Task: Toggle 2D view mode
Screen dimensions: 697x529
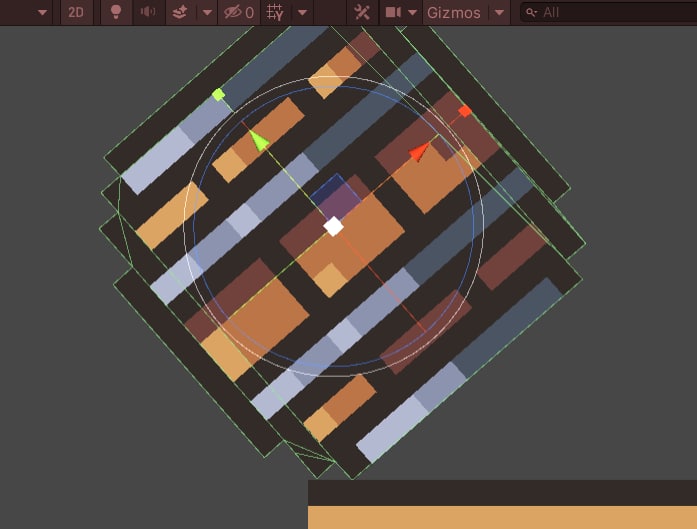Action: tap(76, 12)
